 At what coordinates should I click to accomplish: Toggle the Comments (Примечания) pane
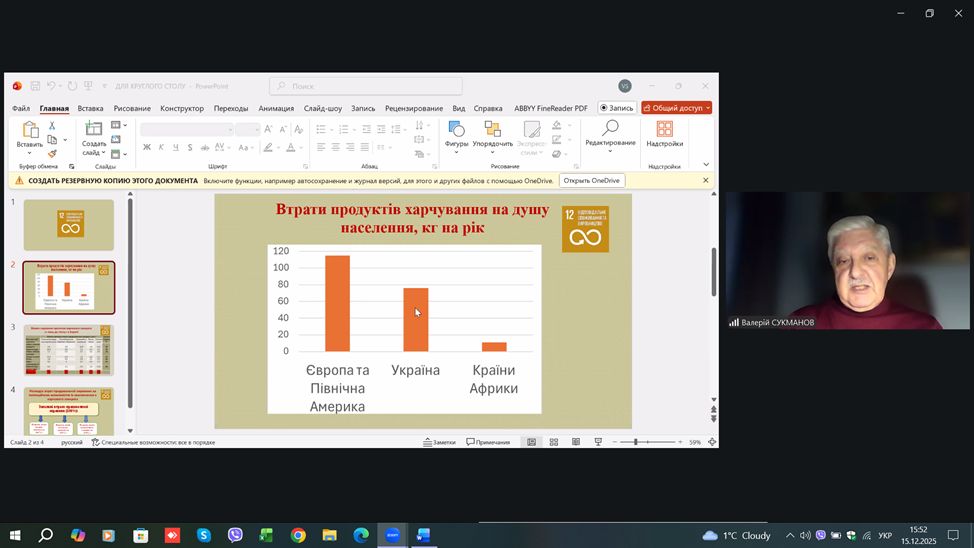(488, 442)
